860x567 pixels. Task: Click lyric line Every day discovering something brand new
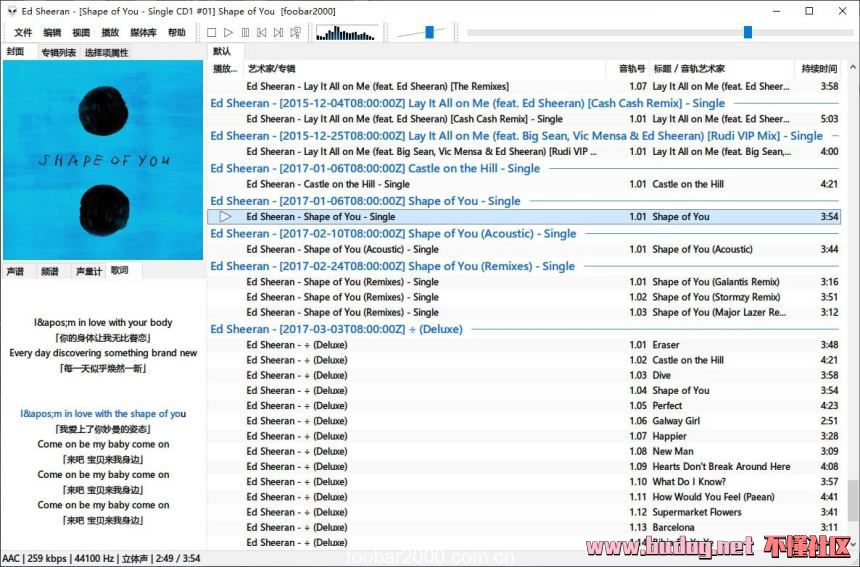coord(103,353)
